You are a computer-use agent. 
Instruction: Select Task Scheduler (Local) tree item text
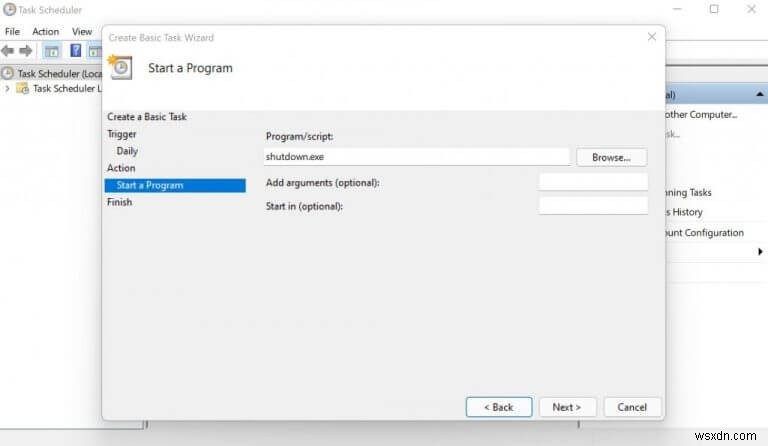point(60,73)
